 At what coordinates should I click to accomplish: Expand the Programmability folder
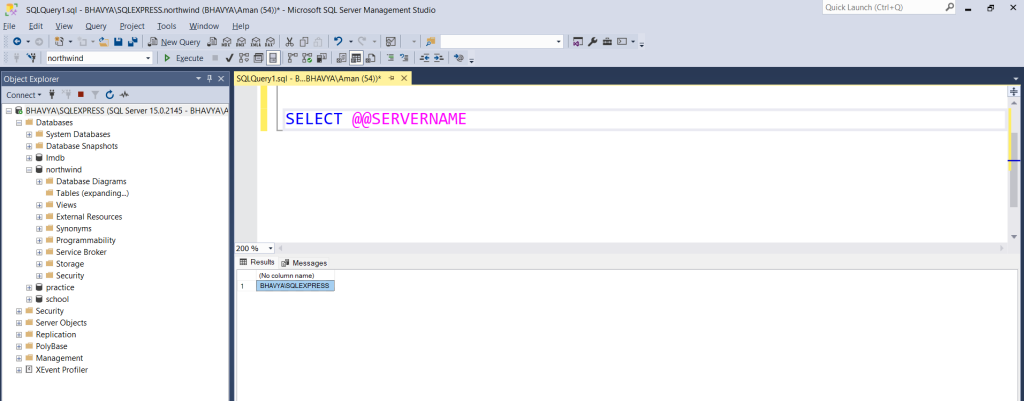pyautogui.click(x=39, y=240)
